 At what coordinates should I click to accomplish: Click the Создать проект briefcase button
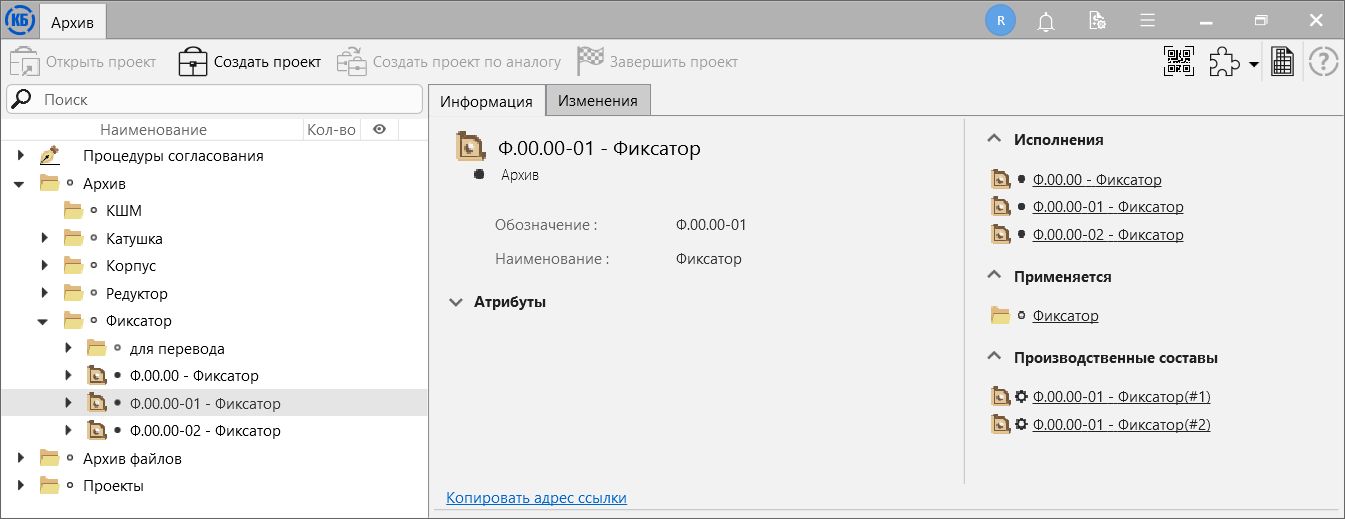pyautogui.click(x=250, y=62)
